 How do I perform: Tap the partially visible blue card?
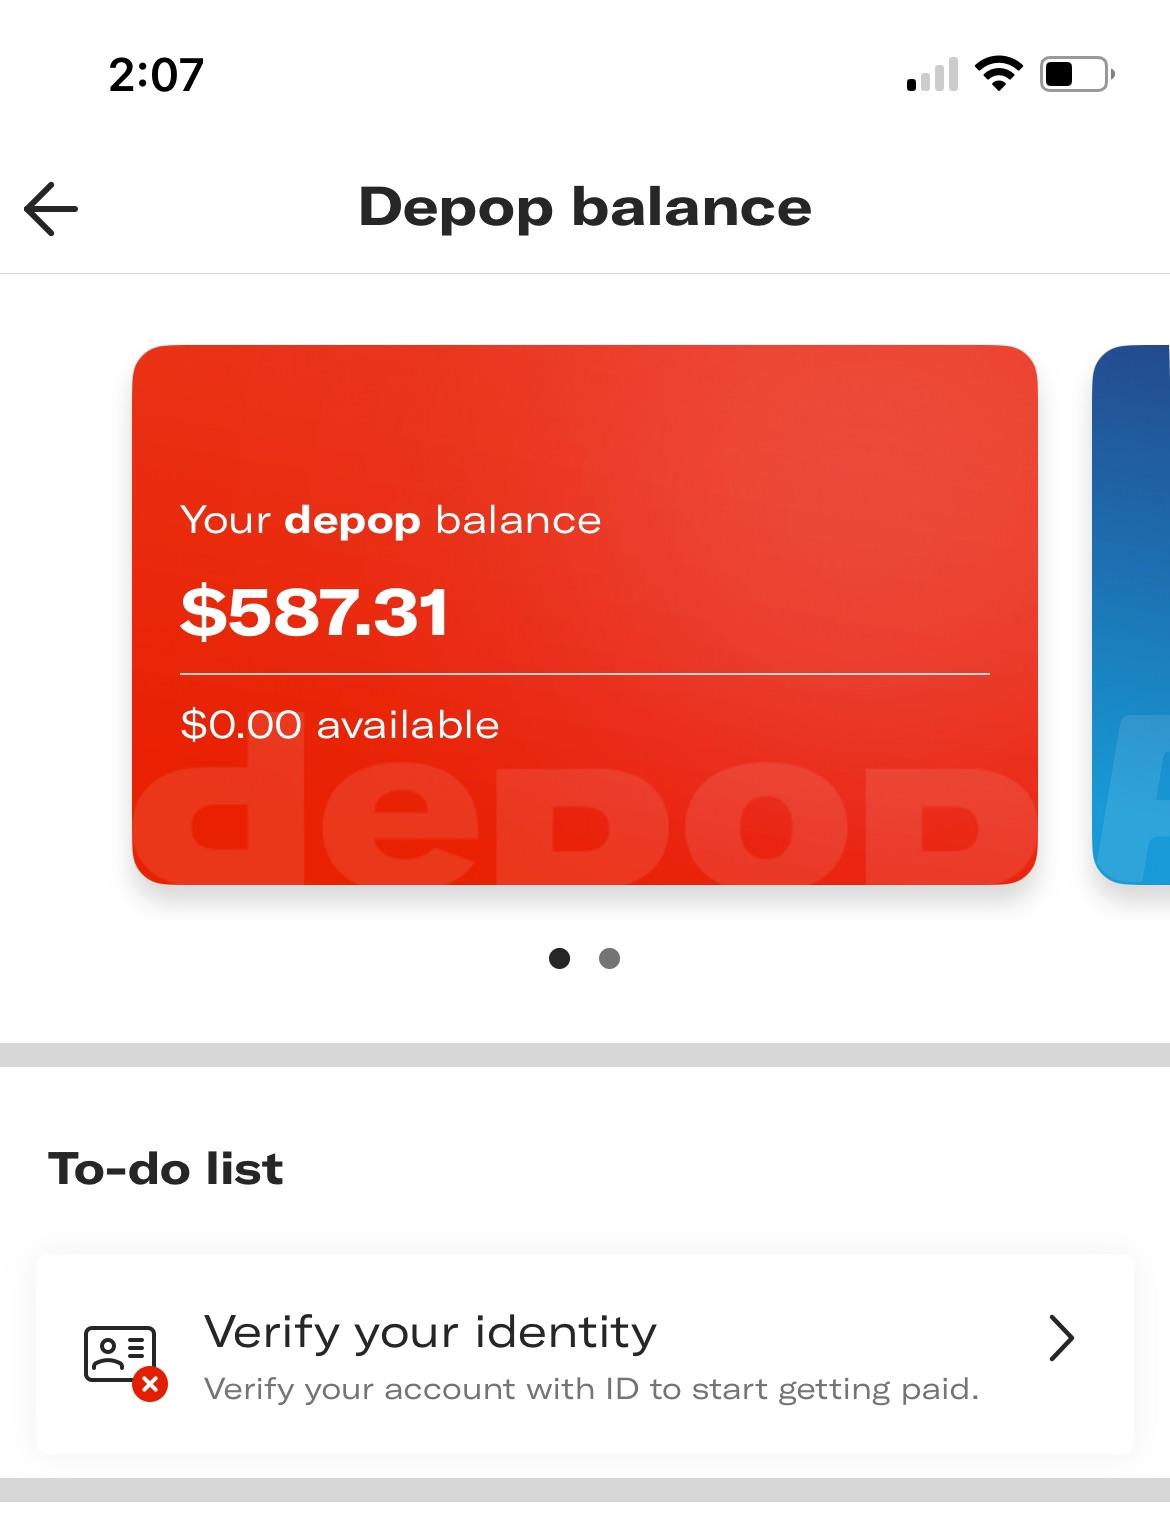click(x=1133, y=614)
